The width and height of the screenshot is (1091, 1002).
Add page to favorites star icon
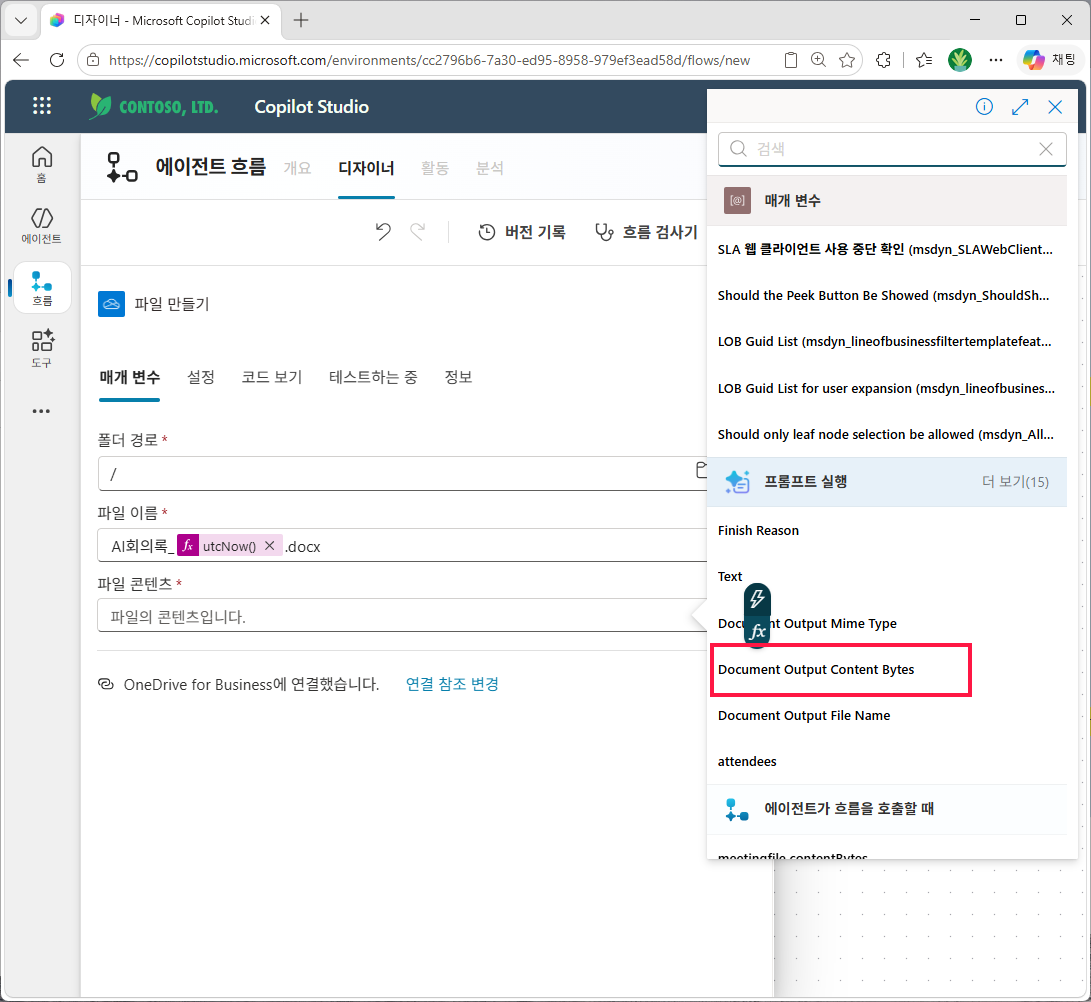(846, 60)
